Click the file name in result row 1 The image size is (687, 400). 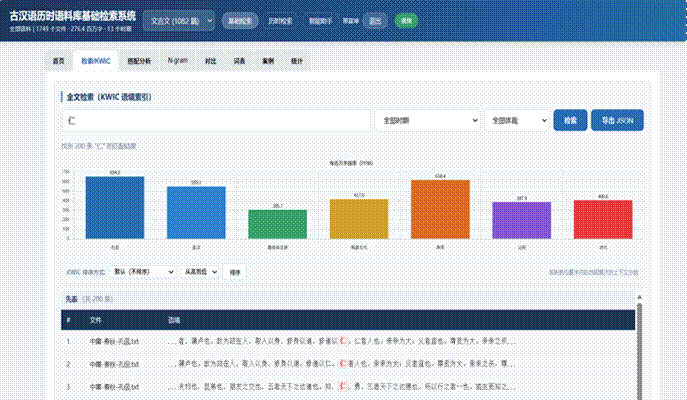(114, 341)
